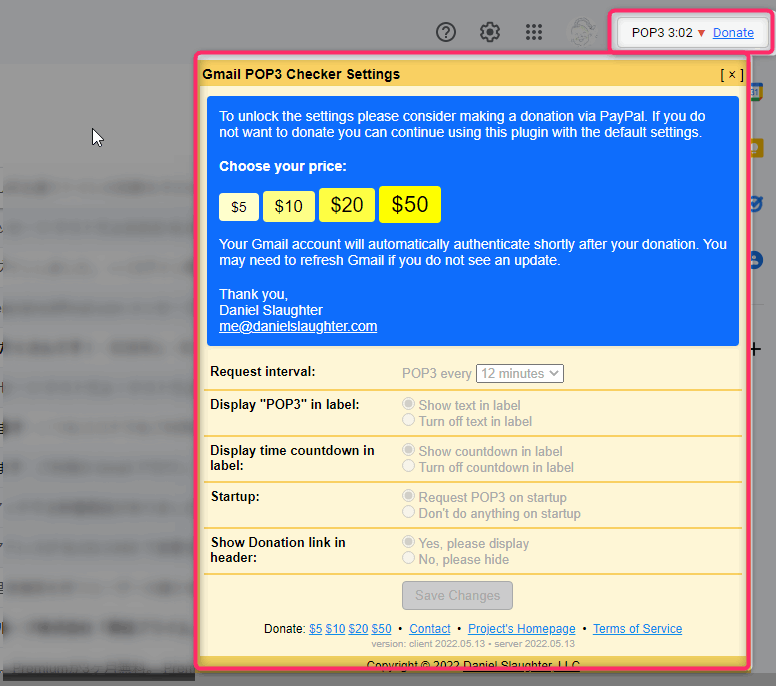Open Google Tasks side panel icon
The image size is (776, 686).
pyautogui.click(x=756, y=204)
